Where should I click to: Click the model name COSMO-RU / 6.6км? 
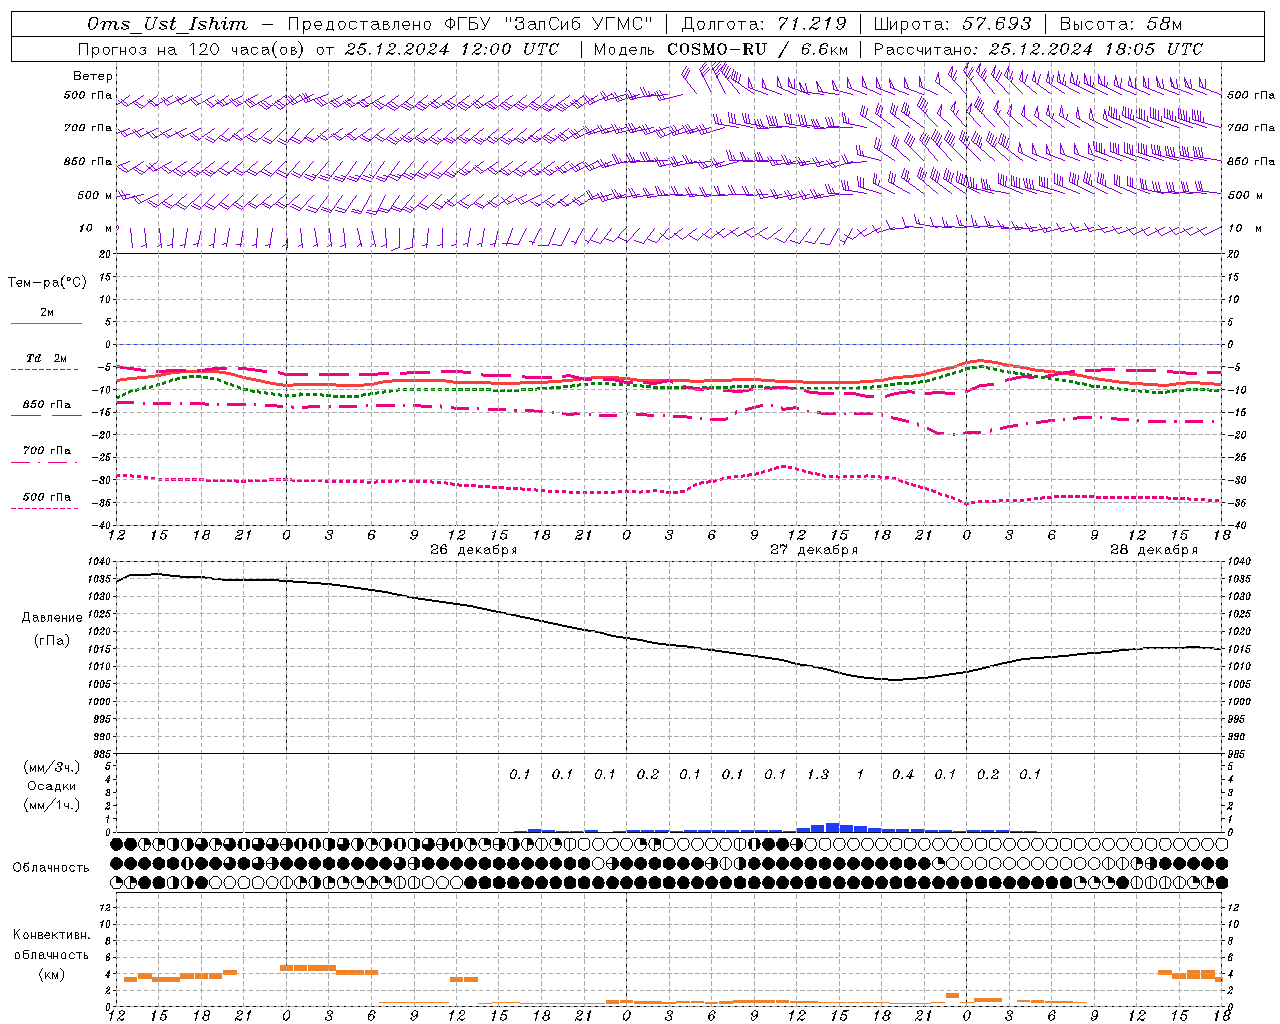757,49
